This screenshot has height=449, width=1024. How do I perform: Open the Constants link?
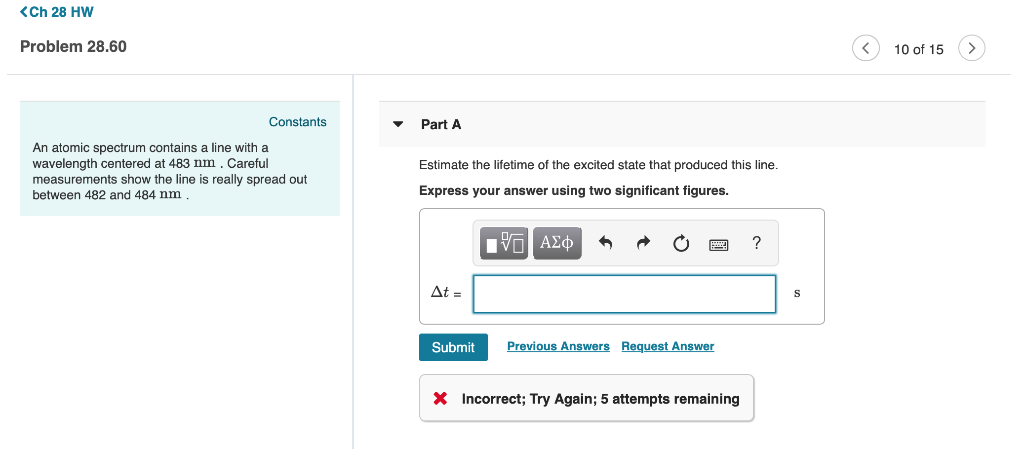297,122
